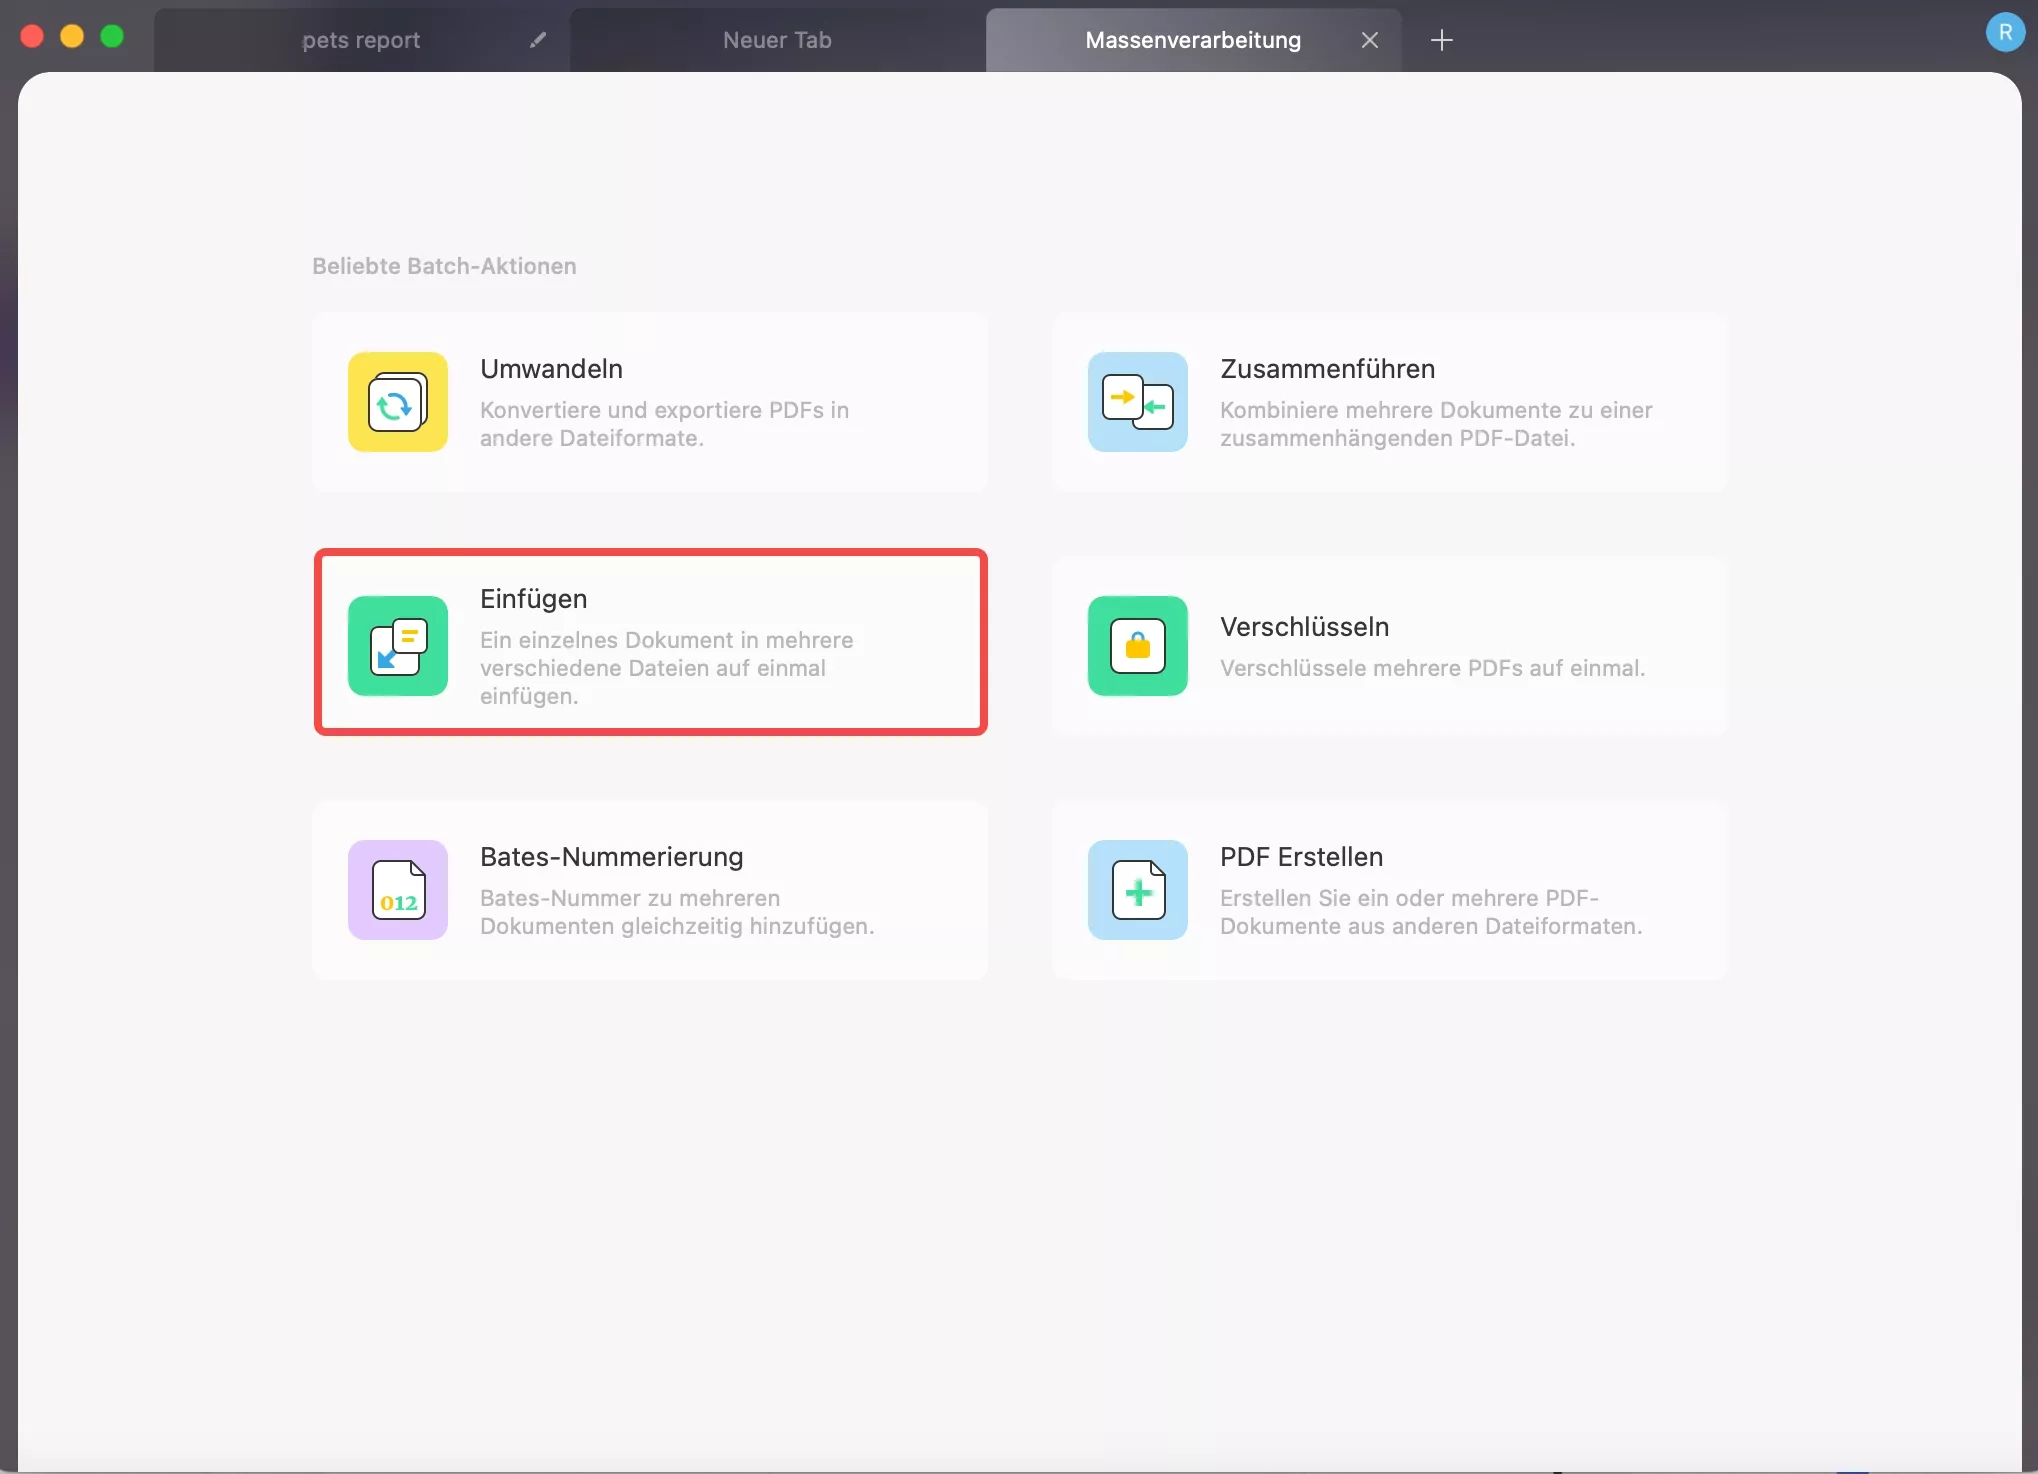Open the Verschlüsseln batch action title
The image size is (2038, 1474).
click(1304, 627)
